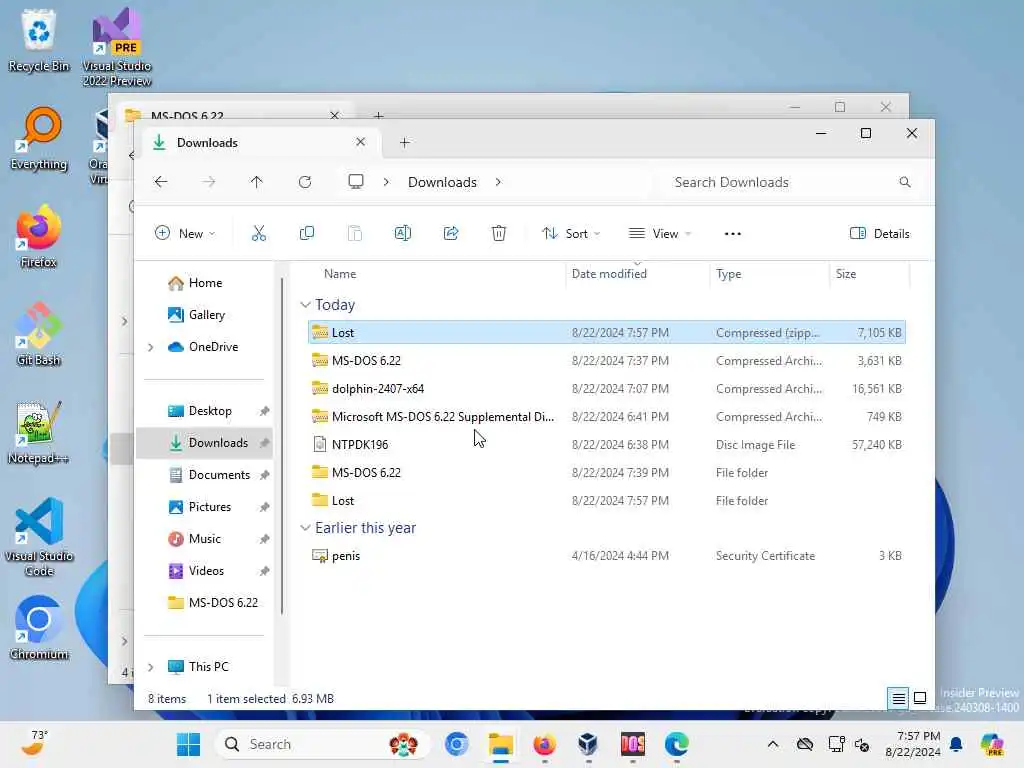Click the Delete trash can icon
The height and width of the screenshot is (768, 1024).
click(x=499, y=233)
